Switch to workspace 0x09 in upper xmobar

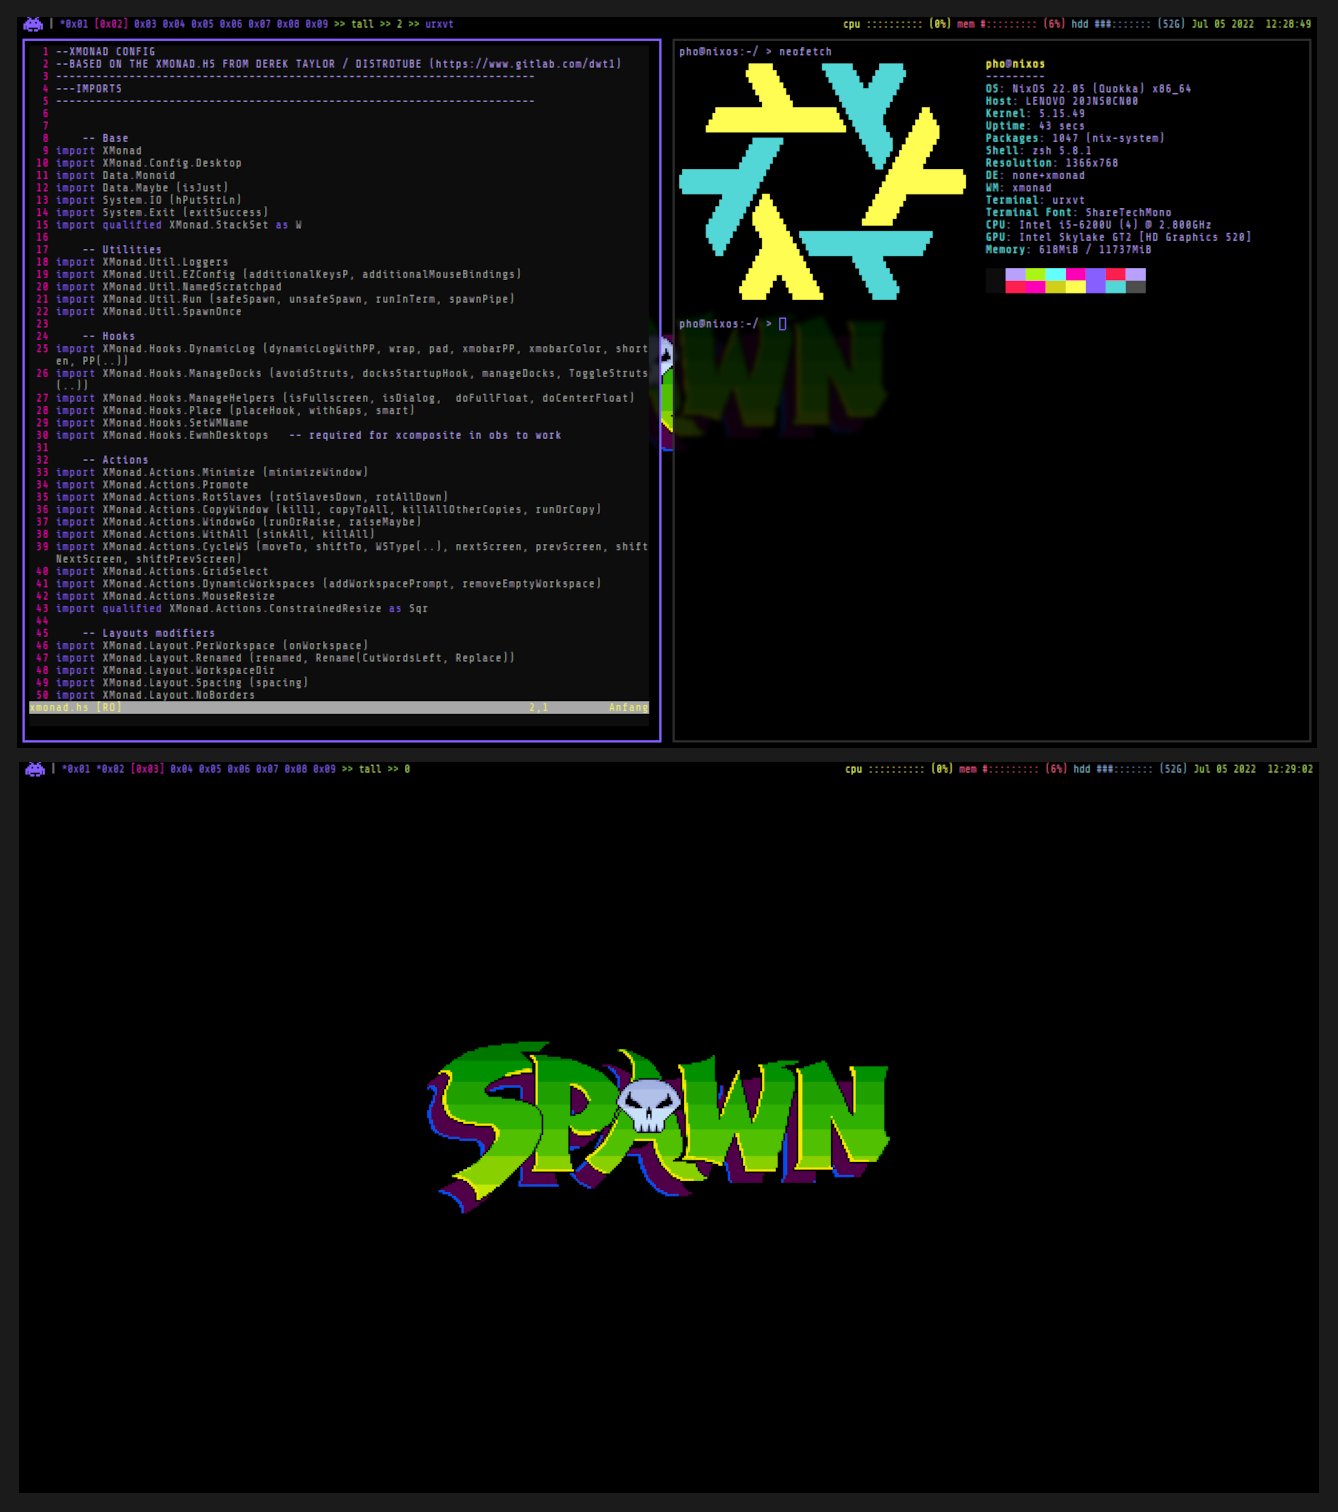pos(317,24)
